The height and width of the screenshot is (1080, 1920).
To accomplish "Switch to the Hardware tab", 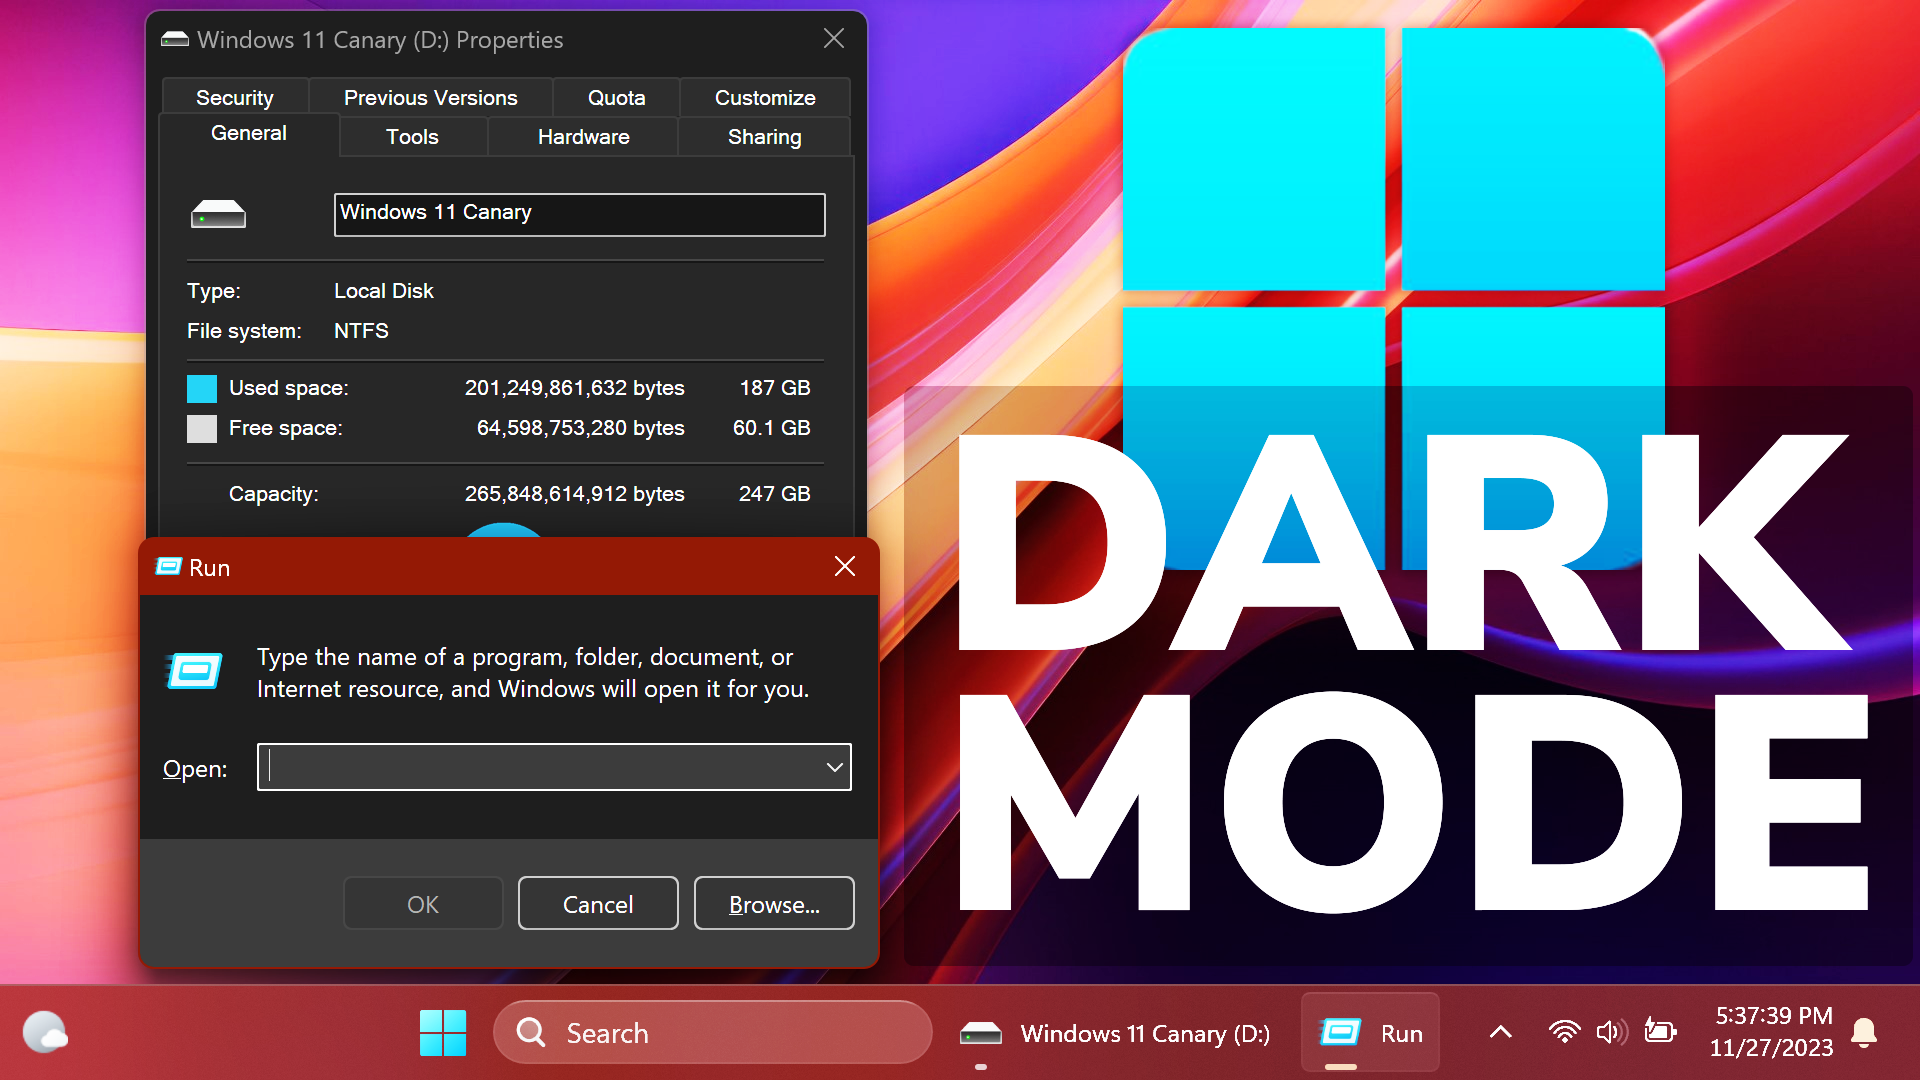I will (583, 137).
